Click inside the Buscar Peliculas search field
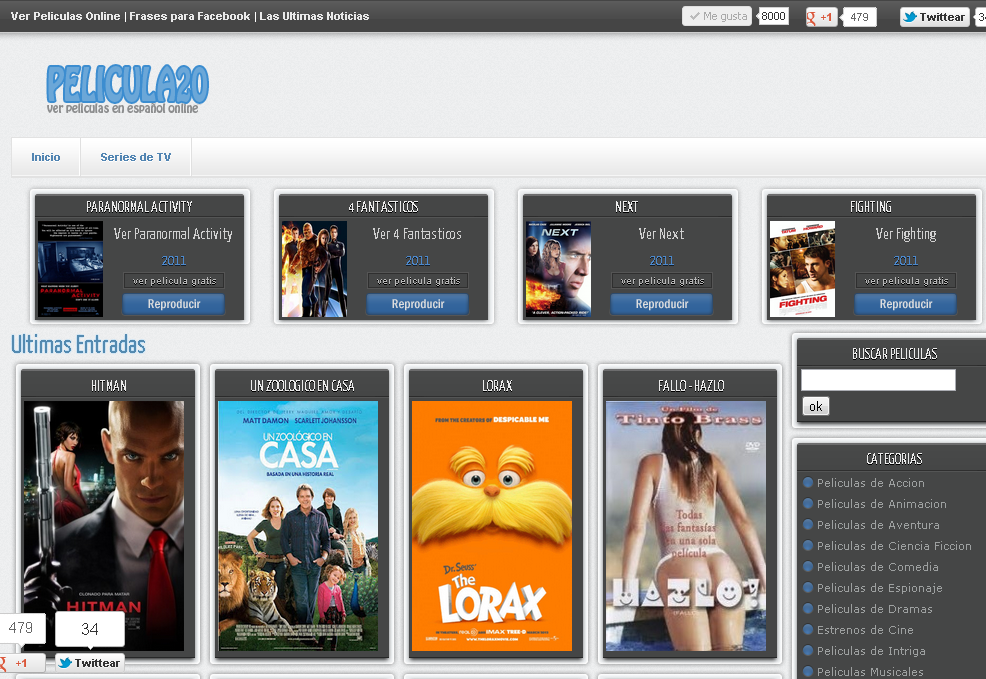 pos(877,380)
